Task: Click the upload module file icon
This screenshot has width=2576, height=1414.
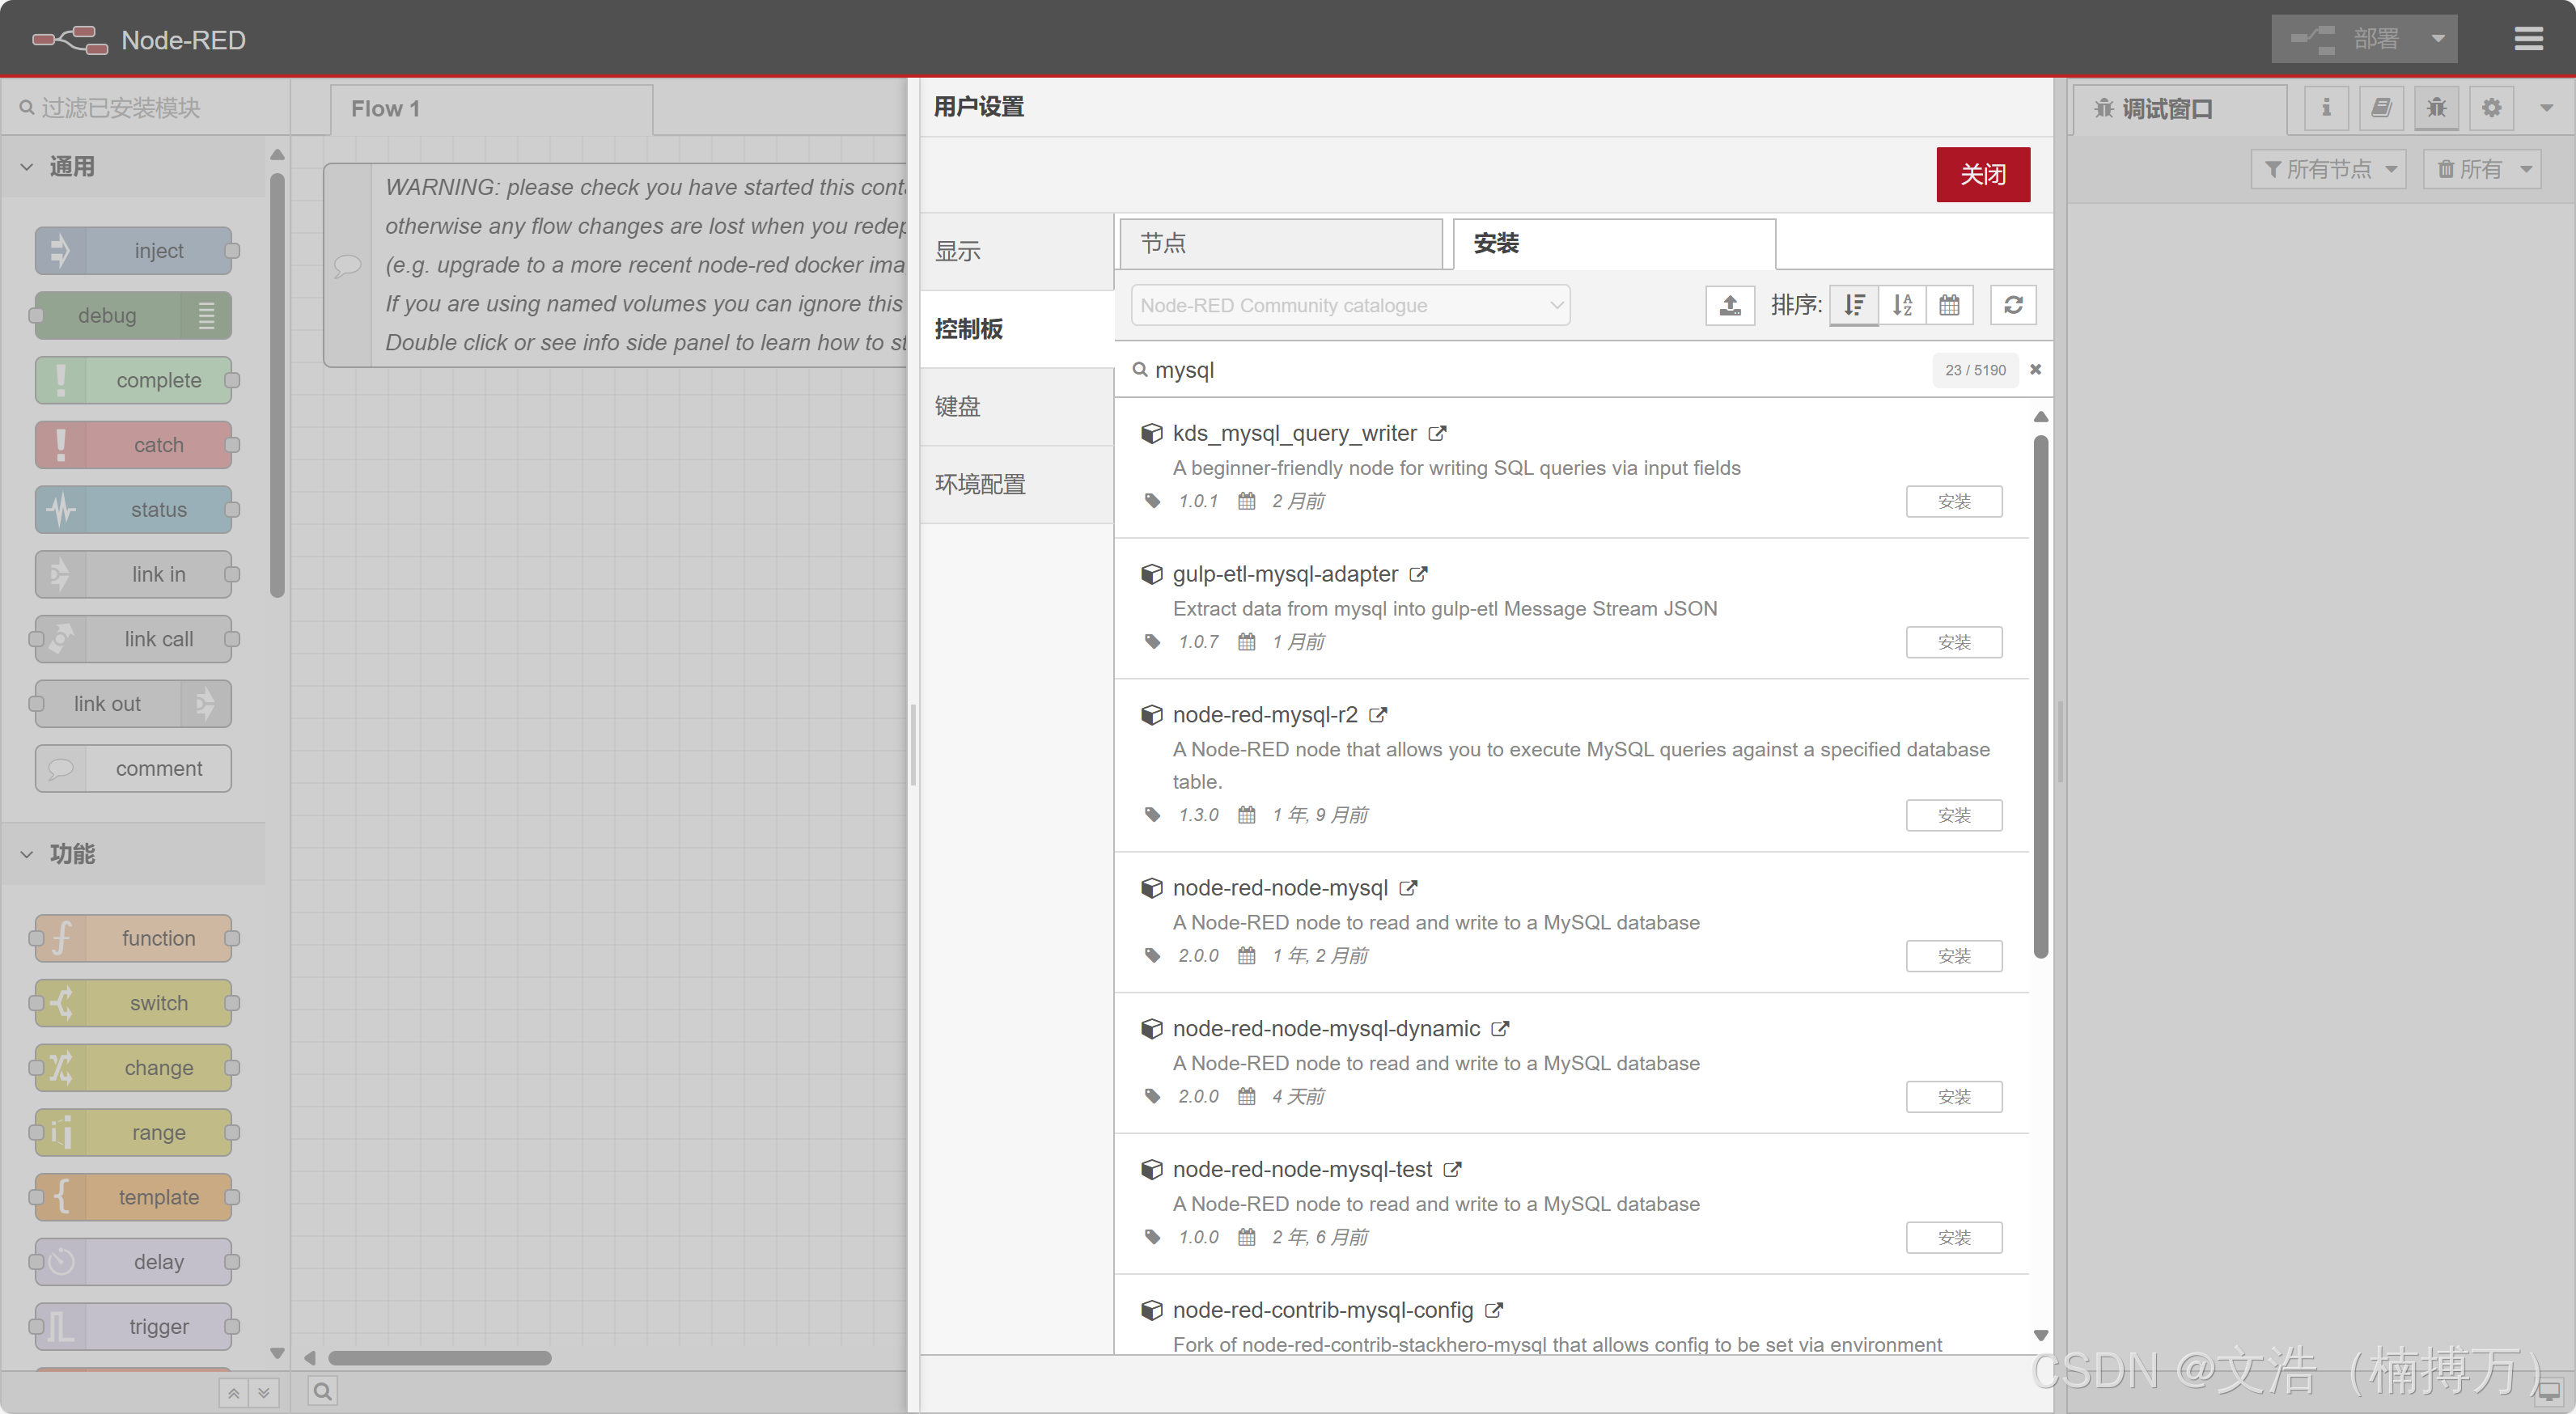Action: (1729, 305)
